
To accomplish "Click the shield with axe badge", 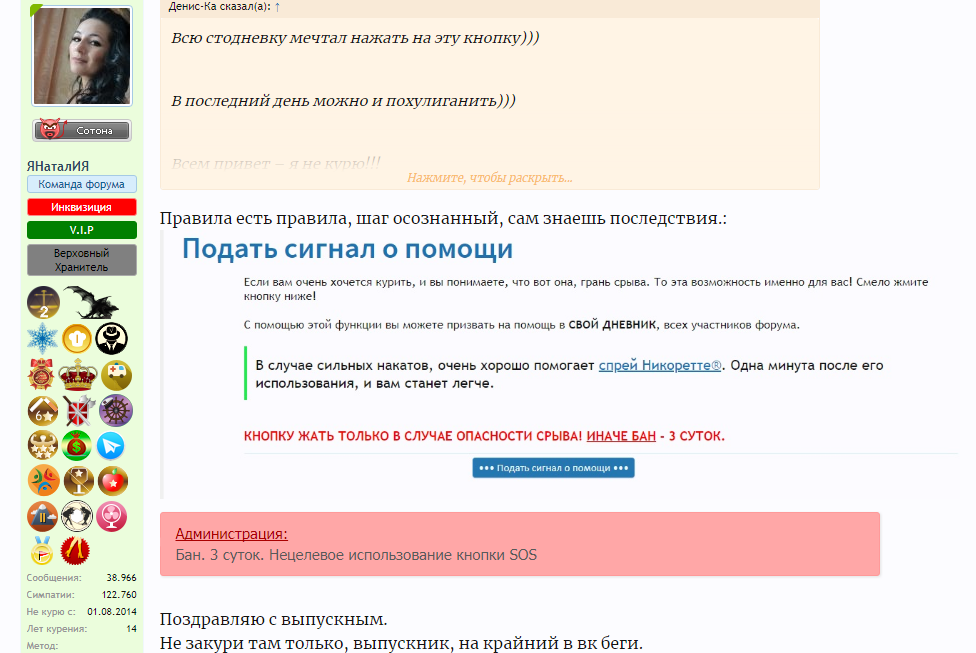I will [78, 411].
